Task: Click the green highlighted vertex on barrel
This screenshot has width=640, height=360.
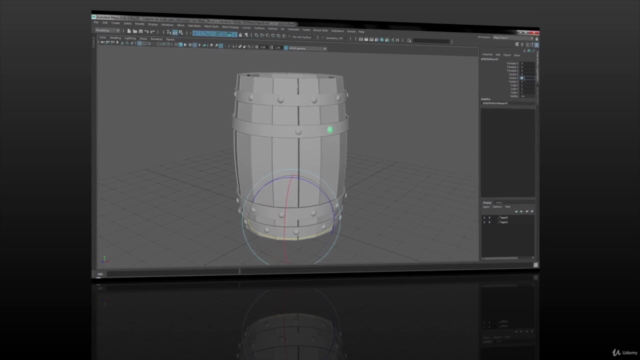Action: tap(330, 130)
